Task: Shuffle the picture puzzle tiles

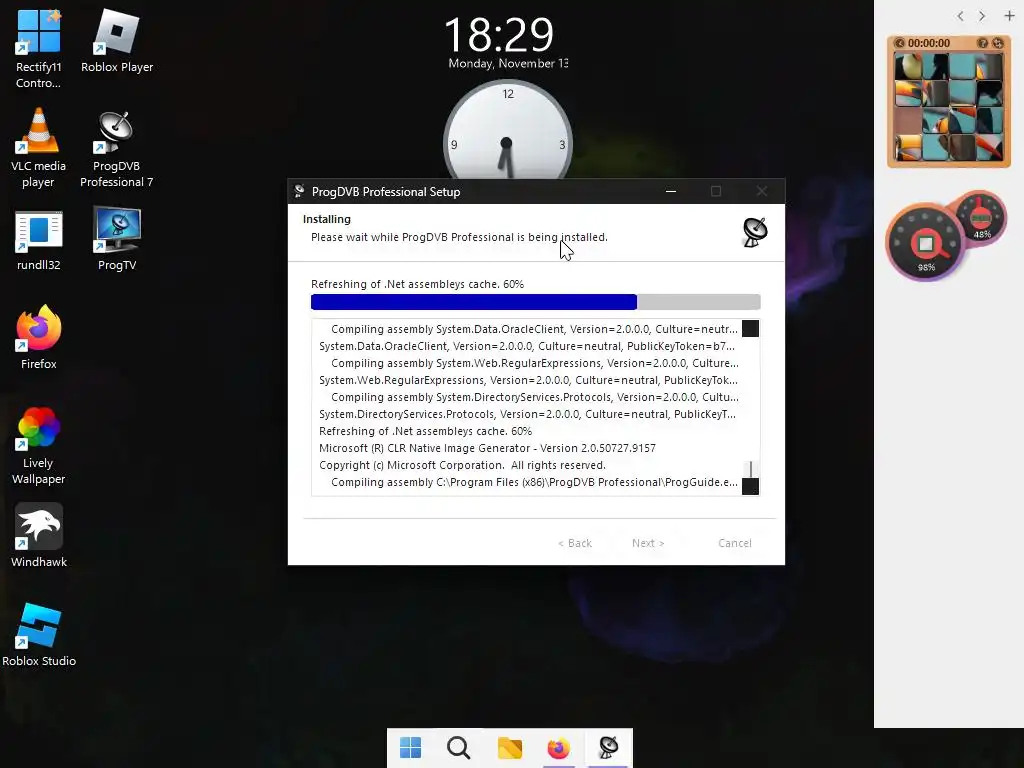Action: click(x=998, y=43)
